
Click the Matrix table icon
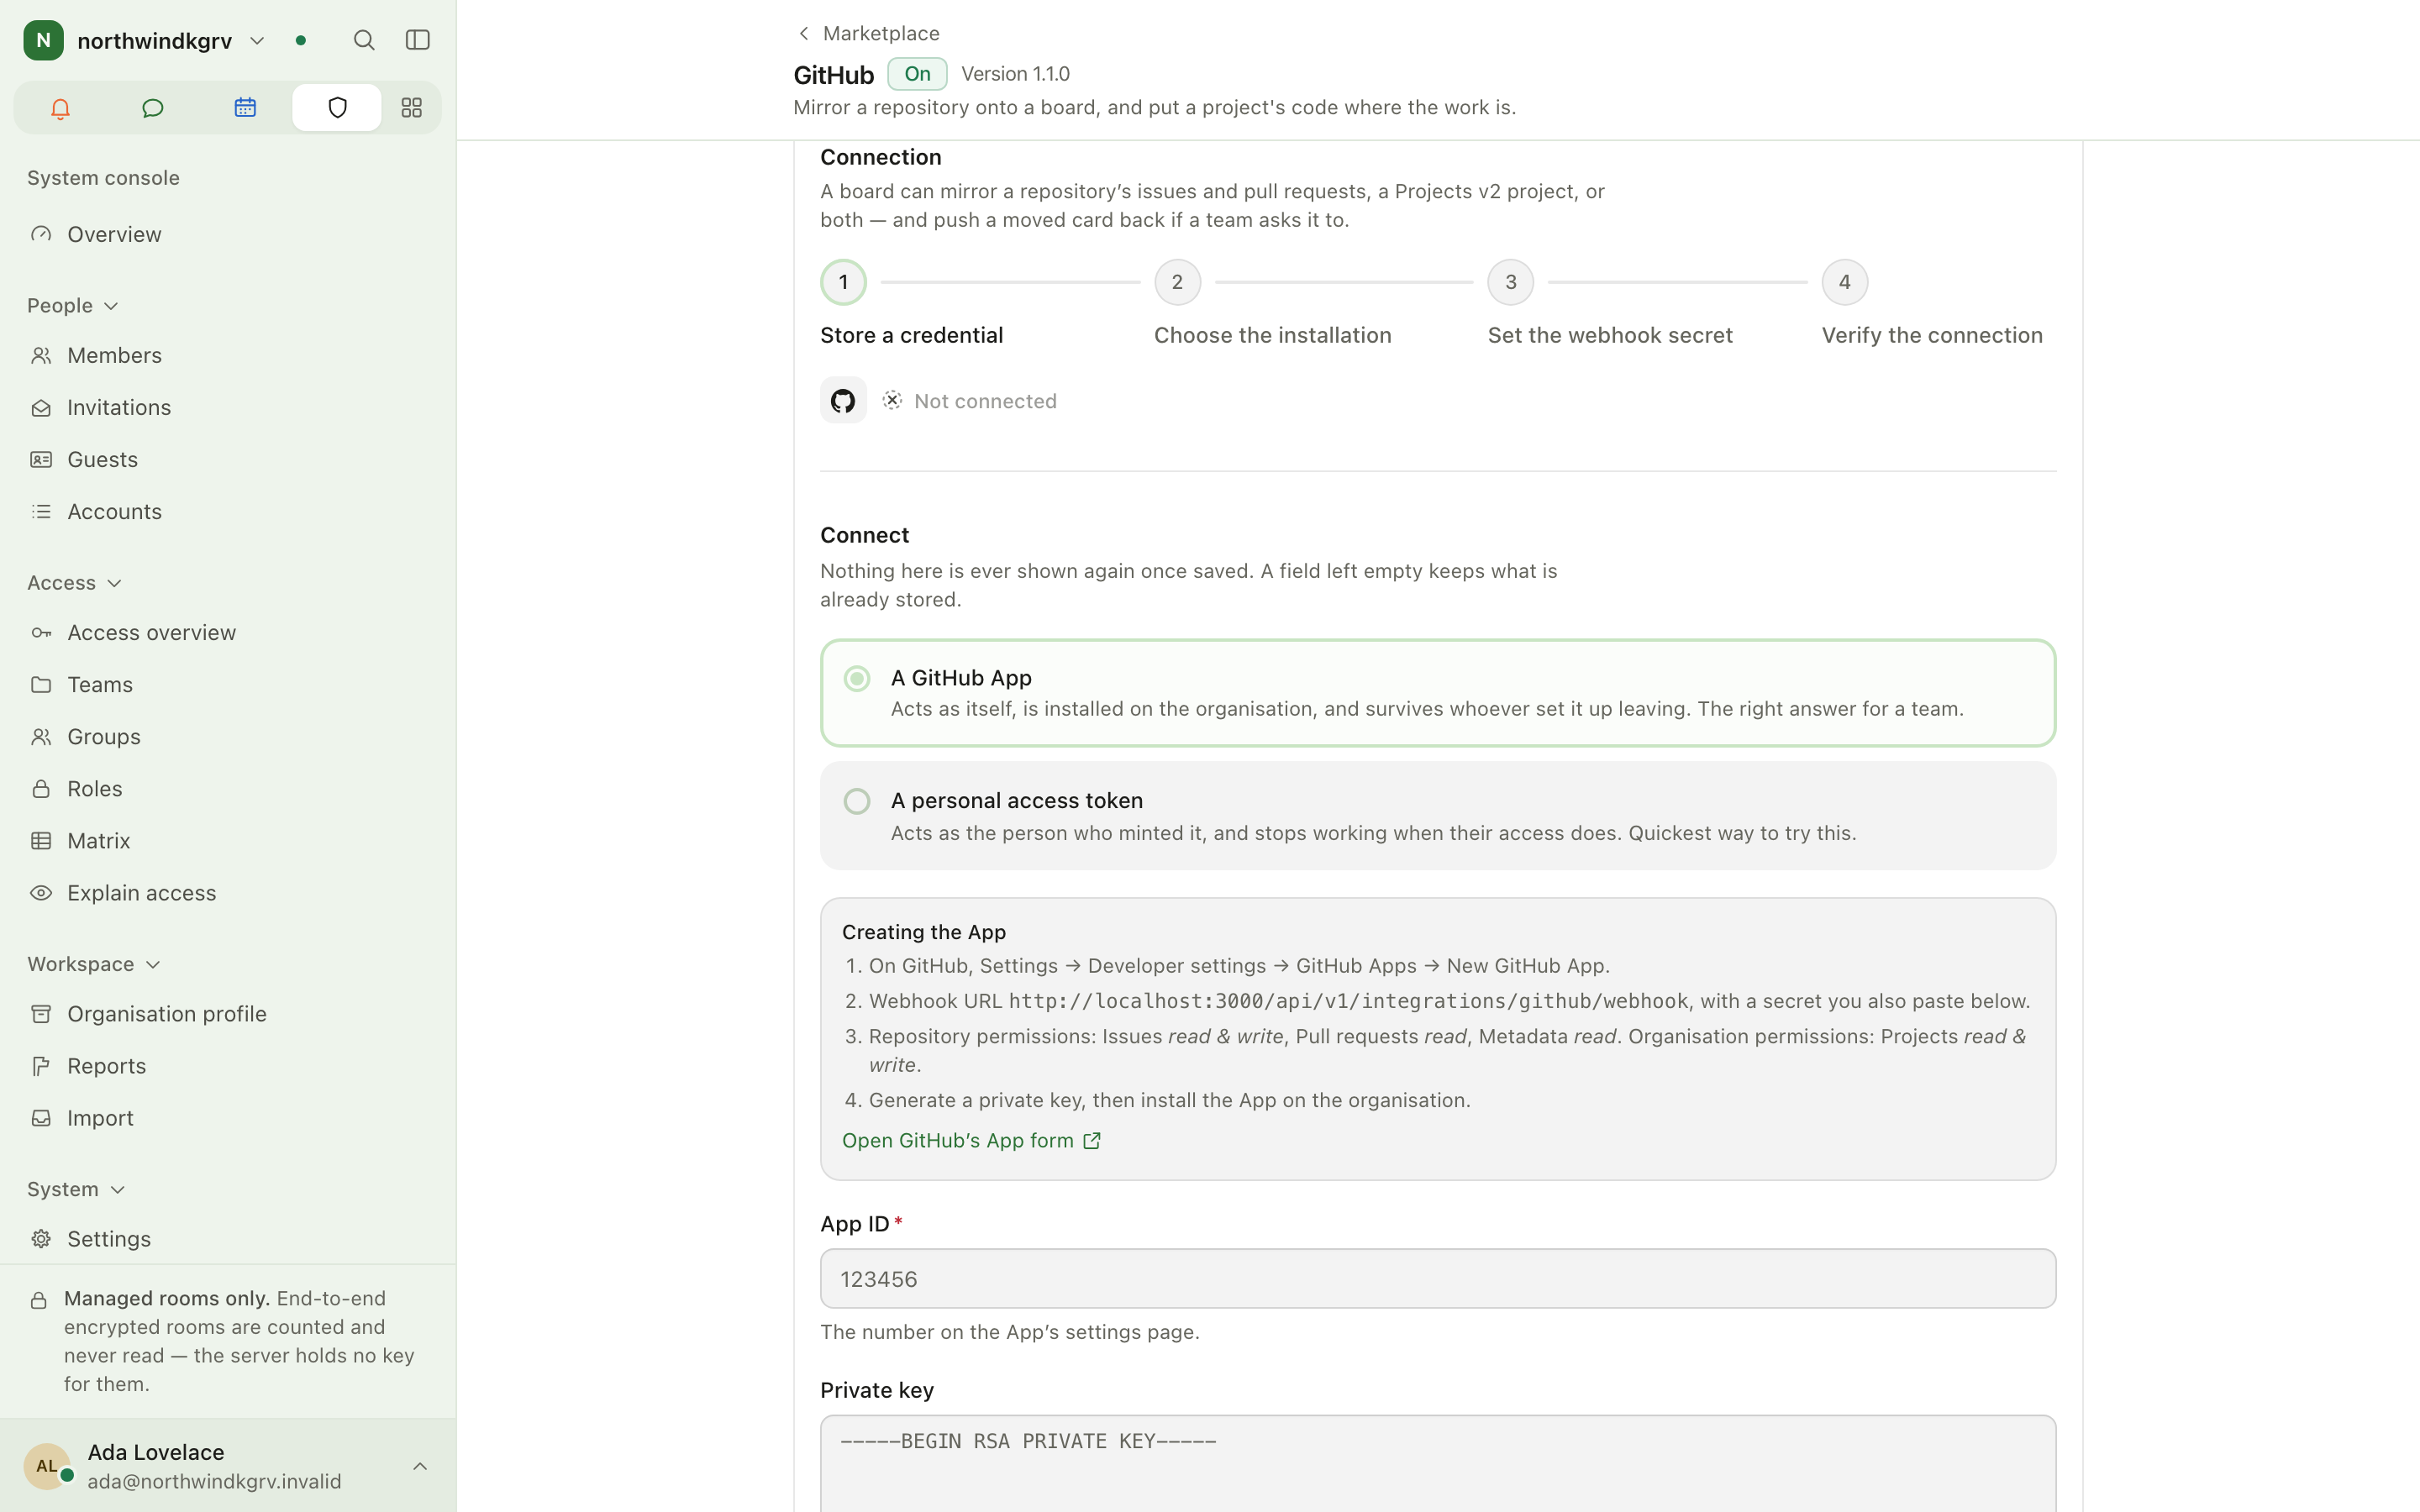pyautogui.click(x=41, y=840)
